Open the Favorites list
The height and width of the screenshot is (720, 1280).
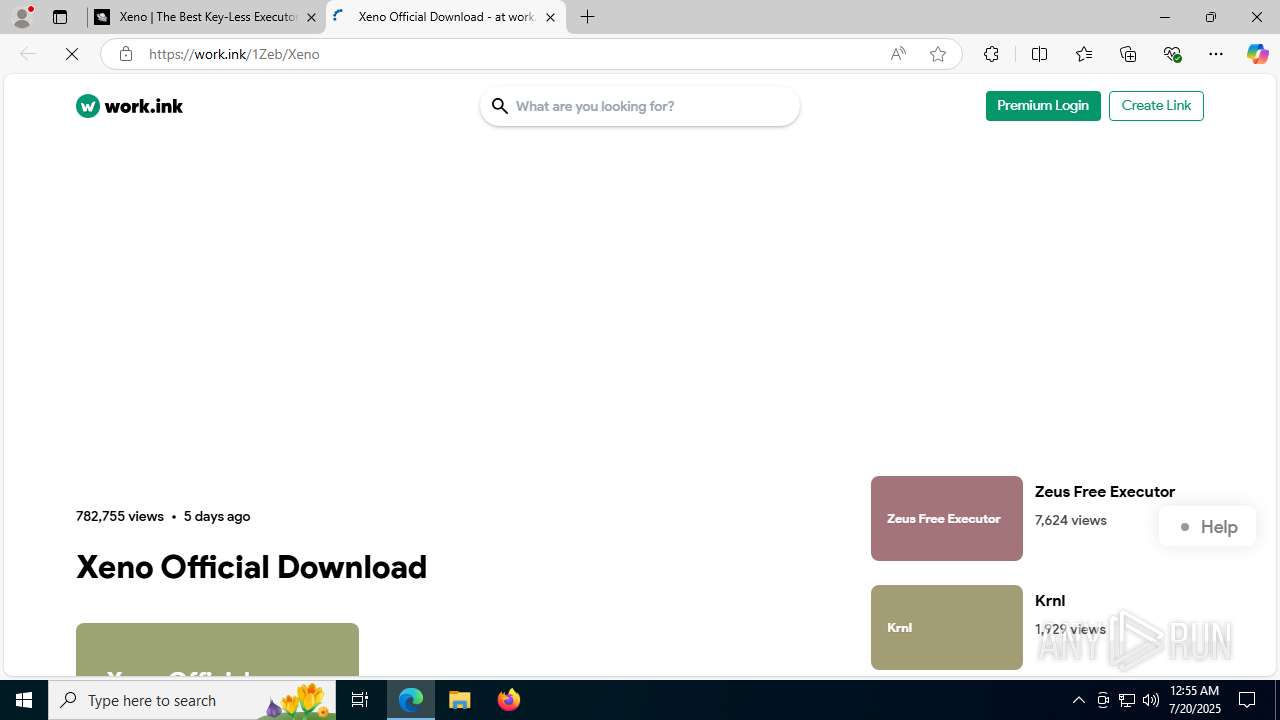coord(1084,54)
